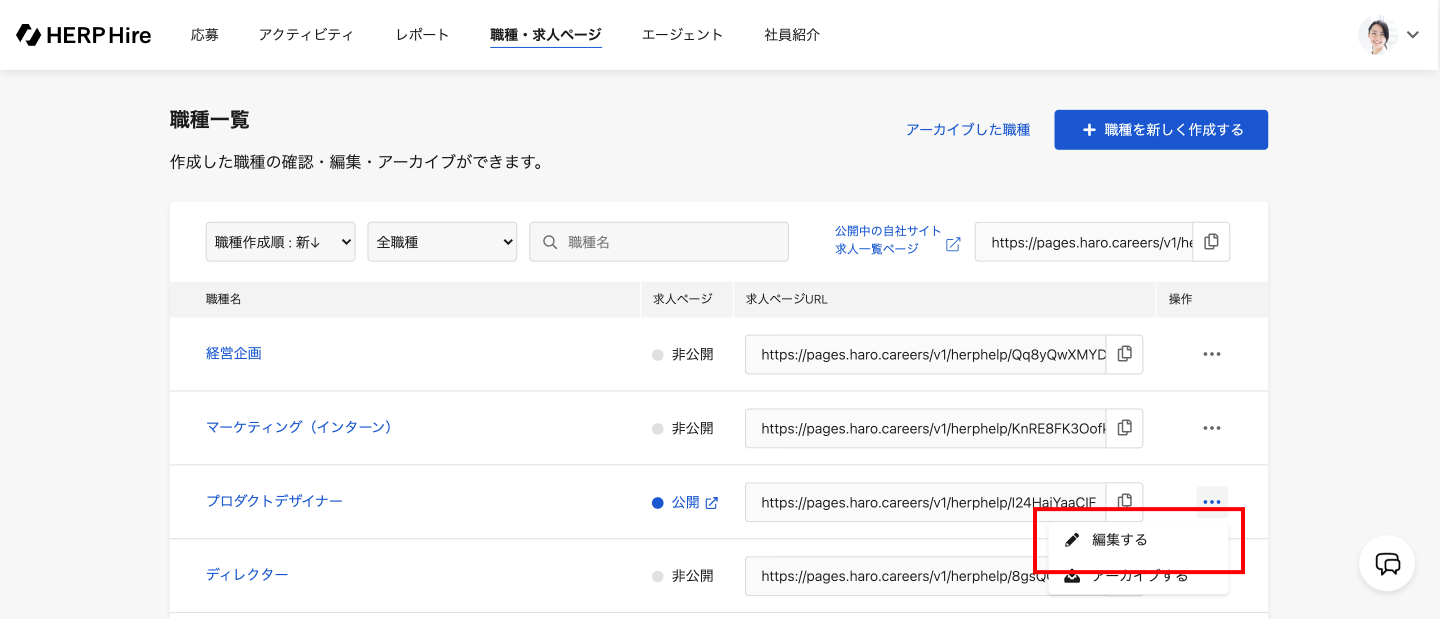Click 職種を新しく作成する button

(1160, 130)
